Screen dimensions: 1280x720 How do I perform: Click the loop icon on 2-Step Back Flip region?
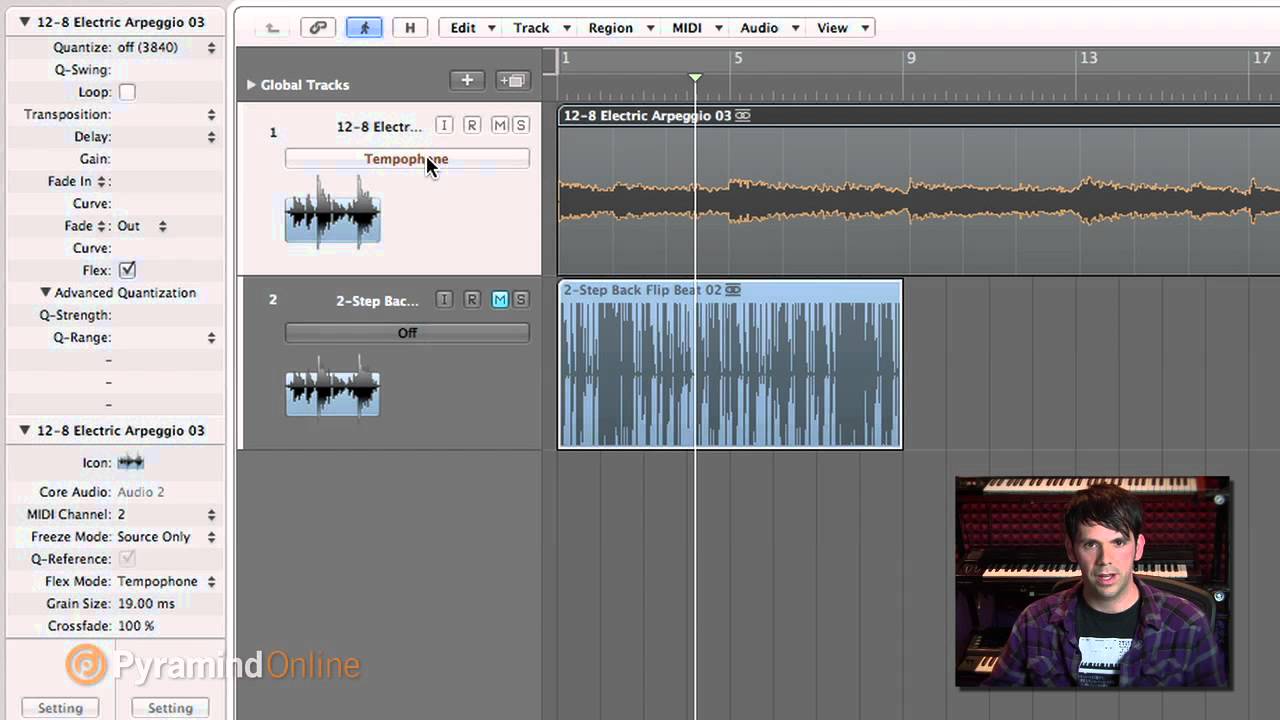click(x=733, y=290)
